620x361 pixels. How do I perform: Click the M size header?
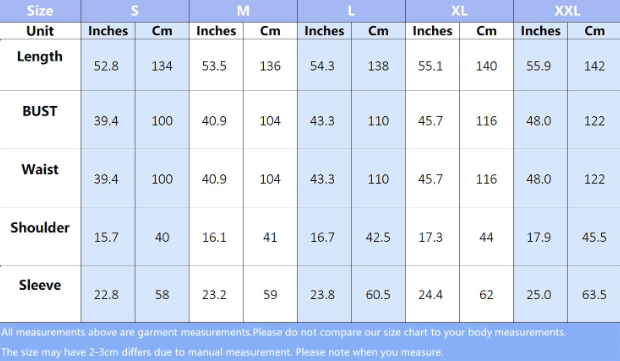point(243,11)
